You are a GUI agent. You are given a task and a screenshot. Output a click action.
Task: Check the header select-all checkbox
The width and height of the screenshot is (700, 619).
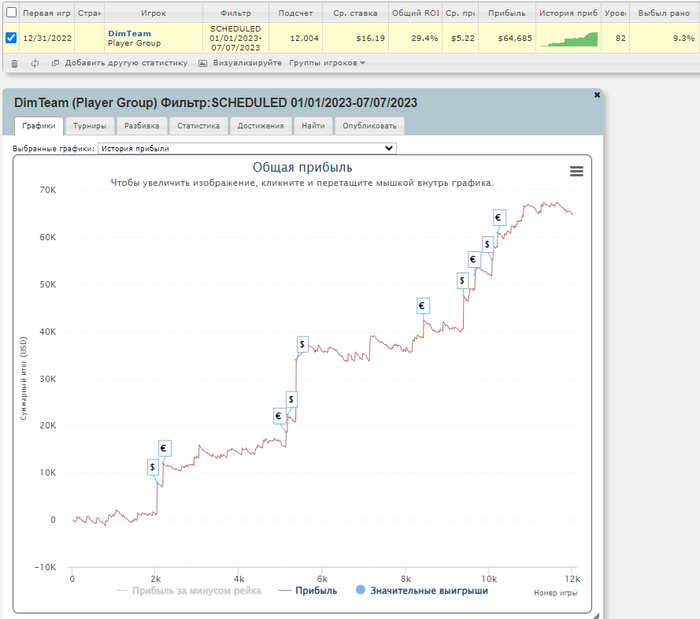(11, 12)
